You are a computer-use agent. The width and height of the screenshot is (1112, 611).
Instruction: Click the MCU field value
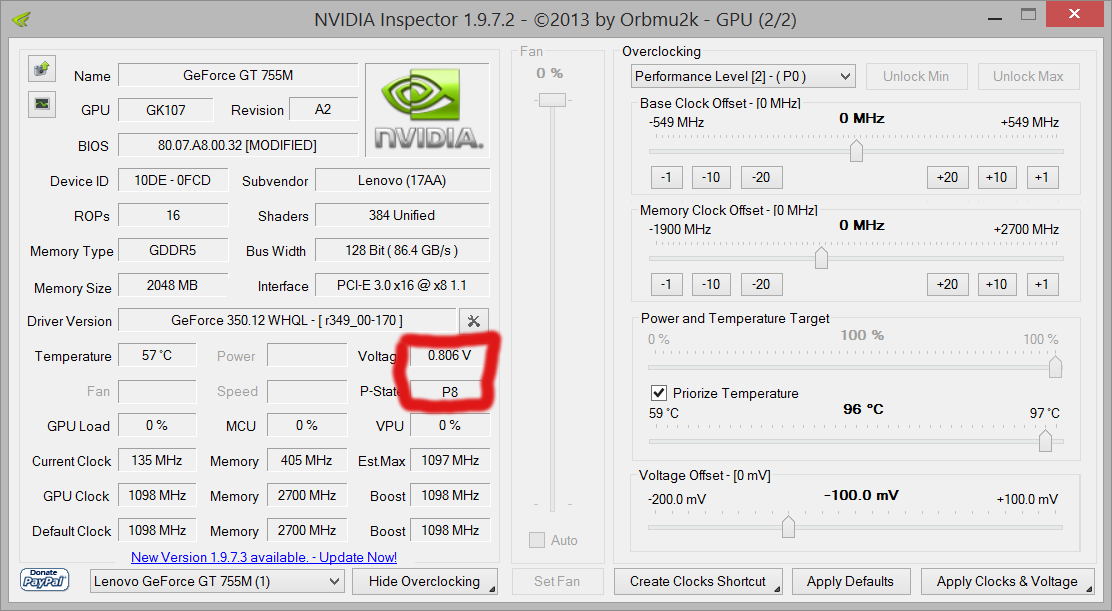click(307, 425)
